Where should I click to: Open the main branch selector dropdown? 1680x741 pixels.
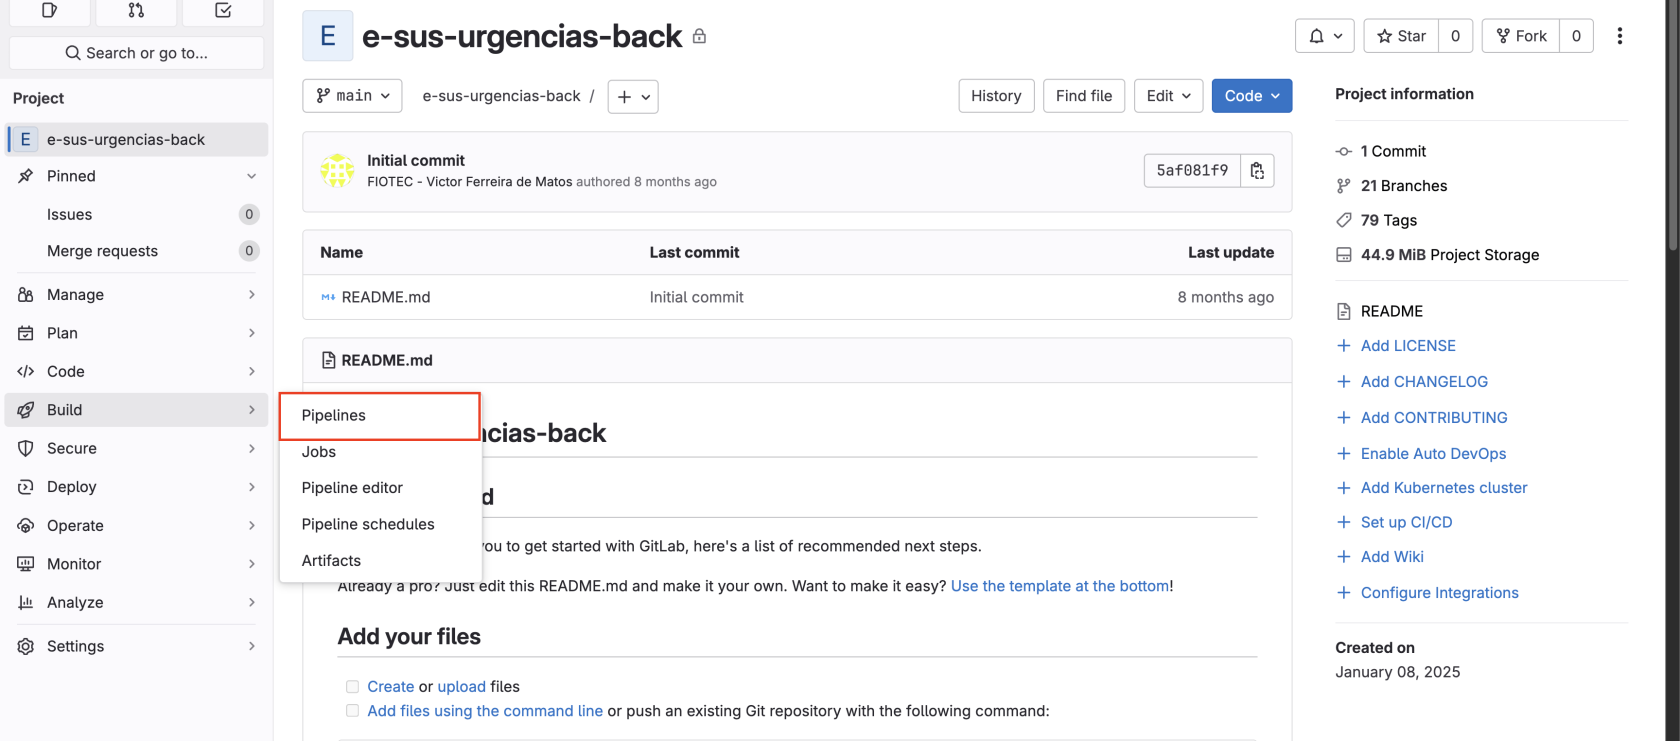click(x=352, y=96)
